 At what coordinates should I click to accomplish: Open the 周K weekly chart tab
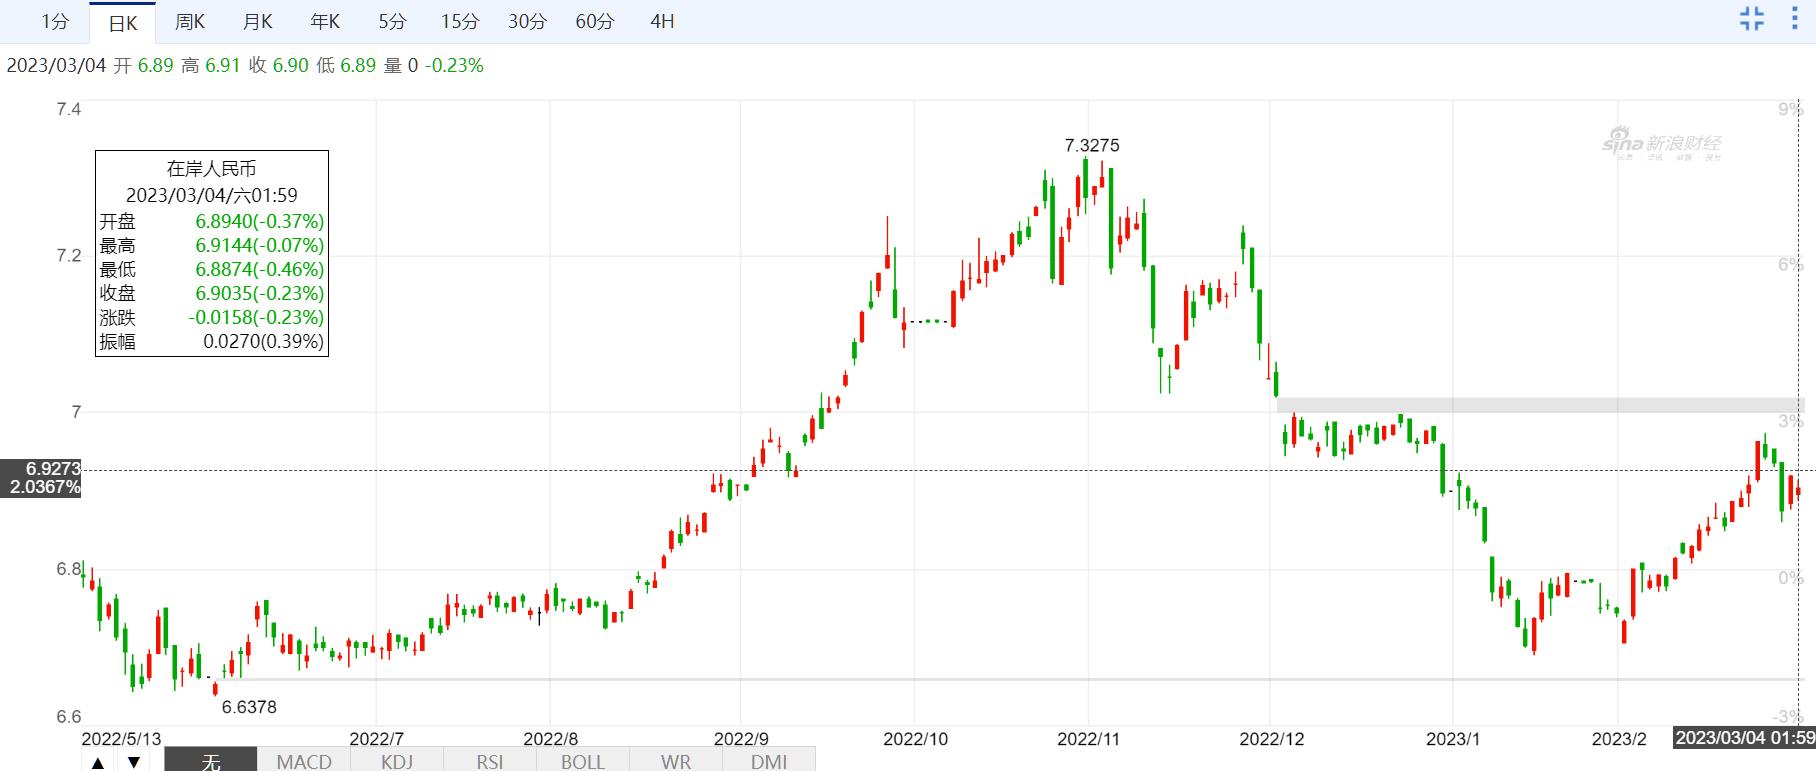[189, 21]
